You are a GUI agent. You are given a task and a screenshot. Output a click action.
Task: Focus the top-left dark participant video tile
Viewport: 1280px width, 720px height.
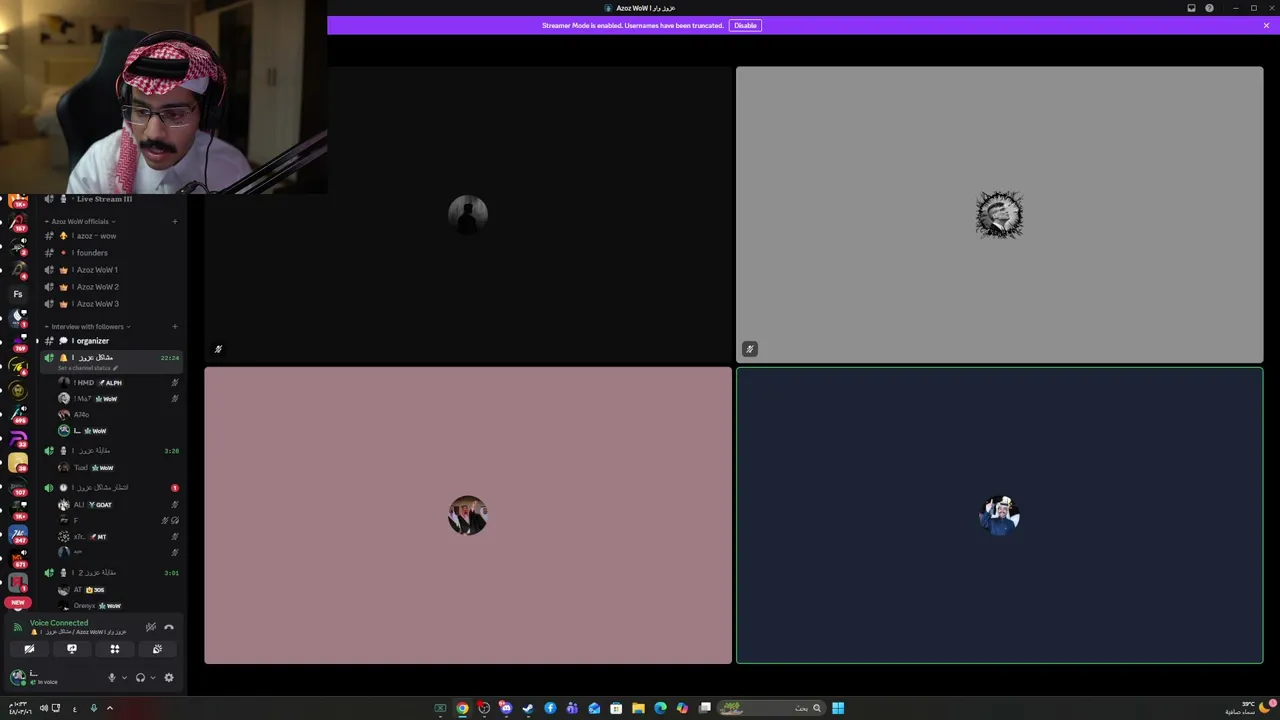coord(468,214)
